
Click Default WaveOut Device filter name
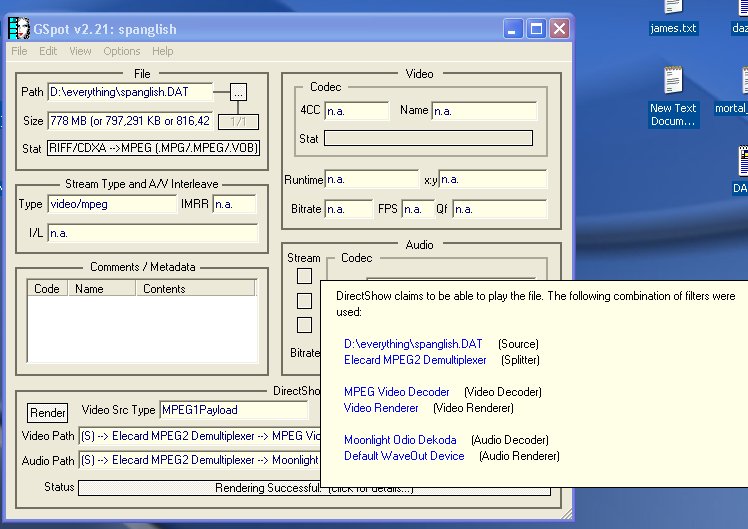pos(404,456)
